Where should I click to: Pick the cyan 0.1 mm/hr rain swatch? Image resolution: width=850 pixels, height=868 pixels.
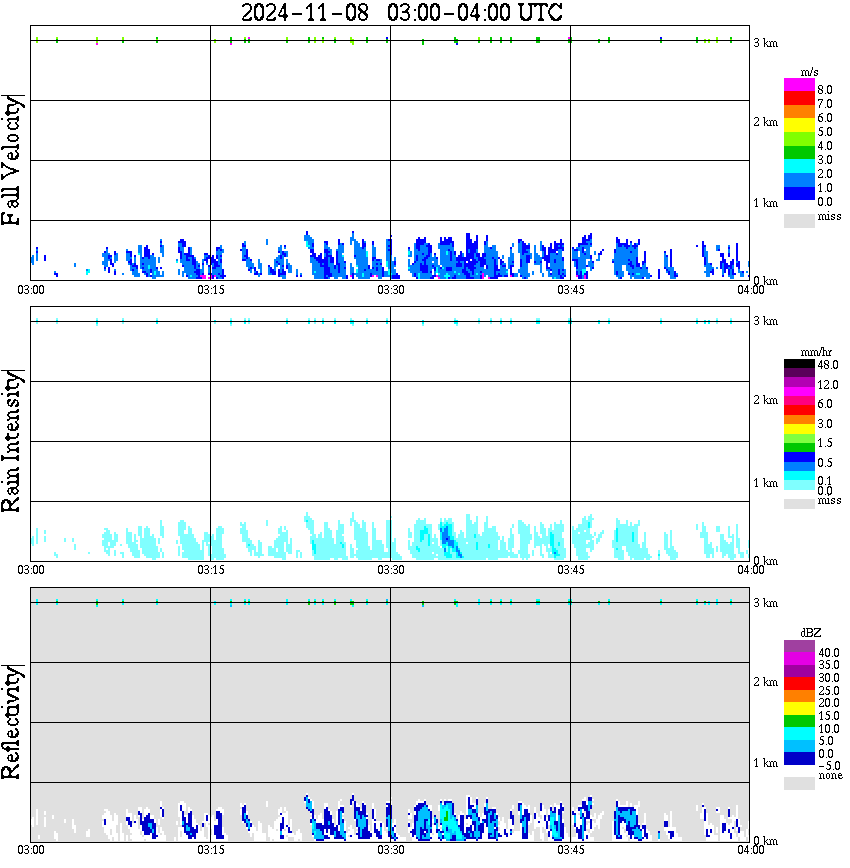pyautogui.click(x=799, y=476)
